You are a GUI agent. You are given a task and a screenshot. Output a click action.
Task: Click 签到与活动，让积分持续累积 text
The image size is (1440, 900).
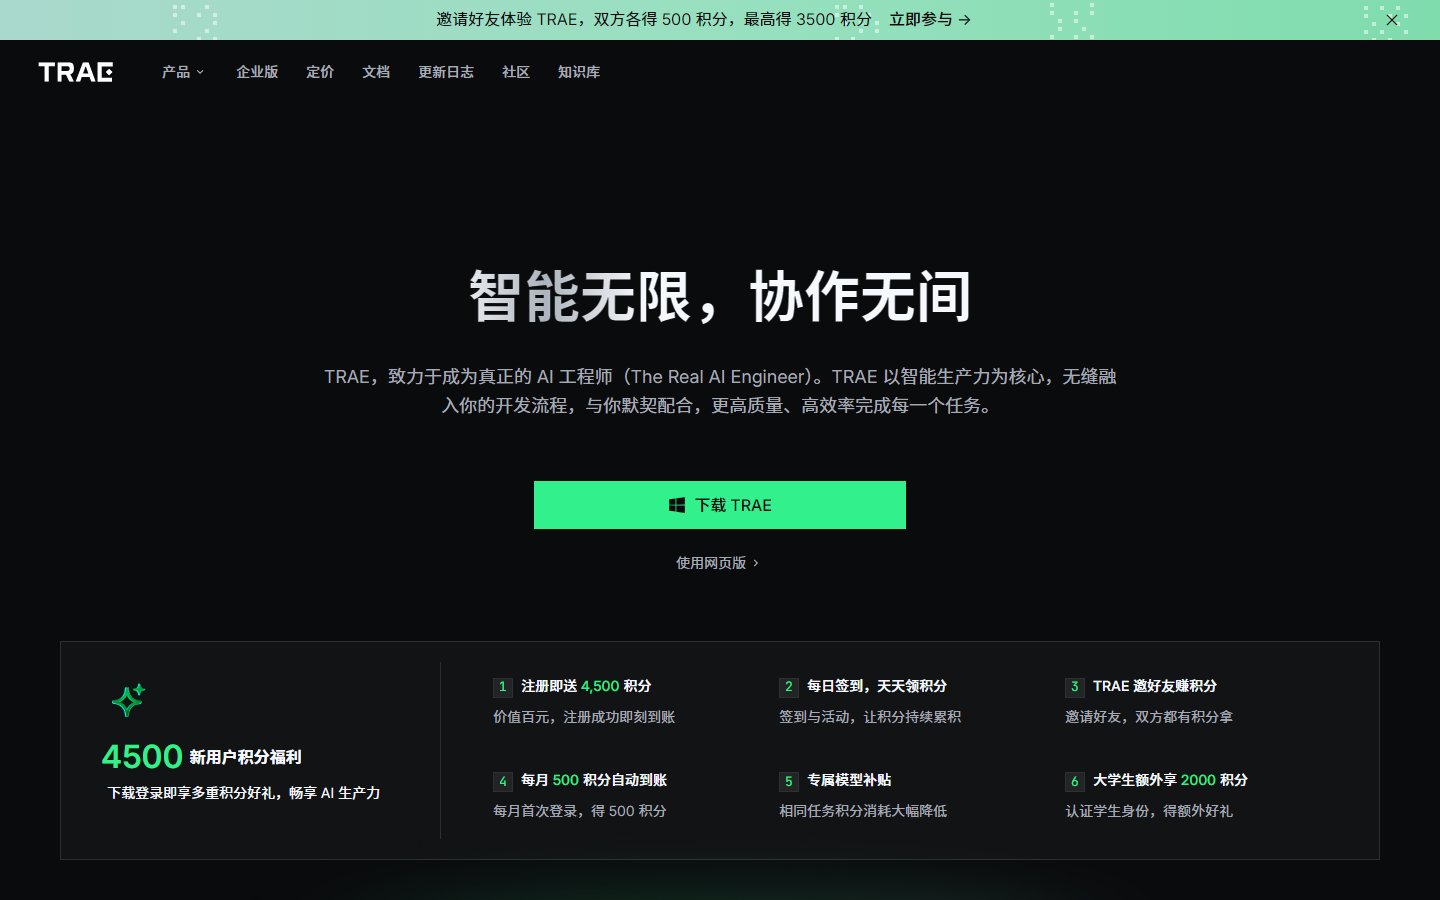(870, 717)
